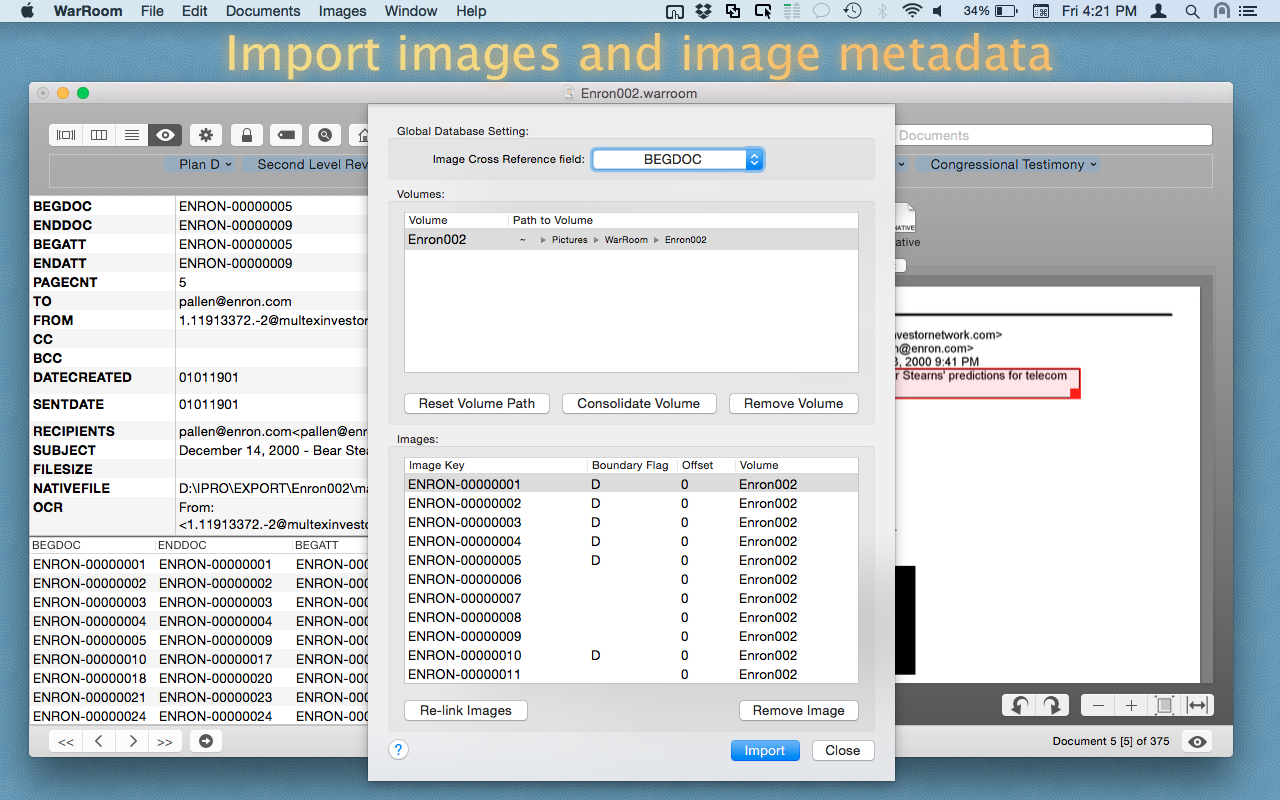Go to next document arrow

point(132,741)
